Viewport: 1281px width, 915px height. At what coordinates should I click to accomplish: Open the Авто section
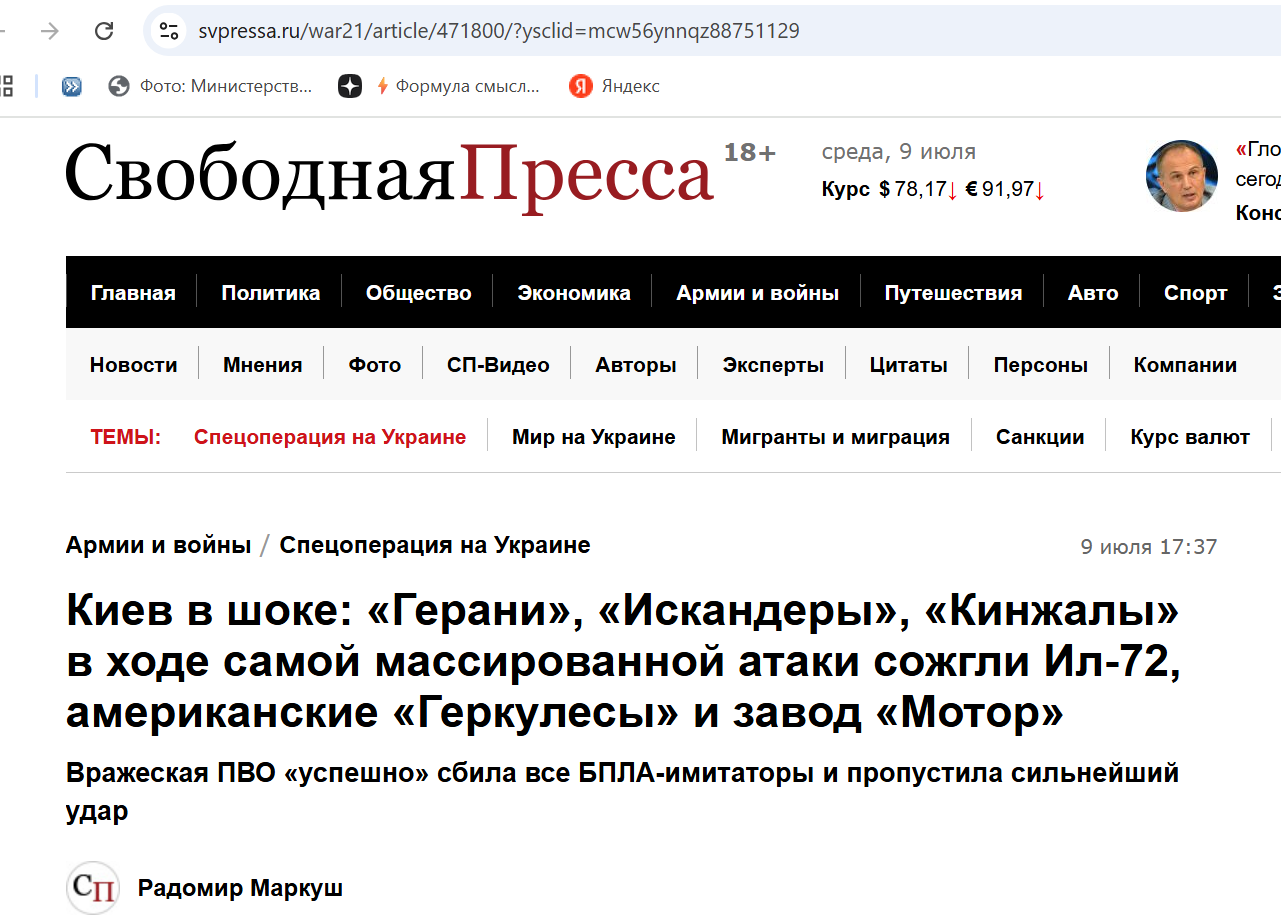[x=1093, y=293]
